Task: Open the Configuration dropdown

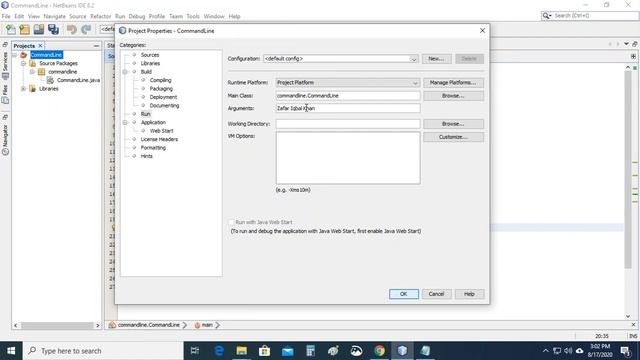Action: pos(413,59)
